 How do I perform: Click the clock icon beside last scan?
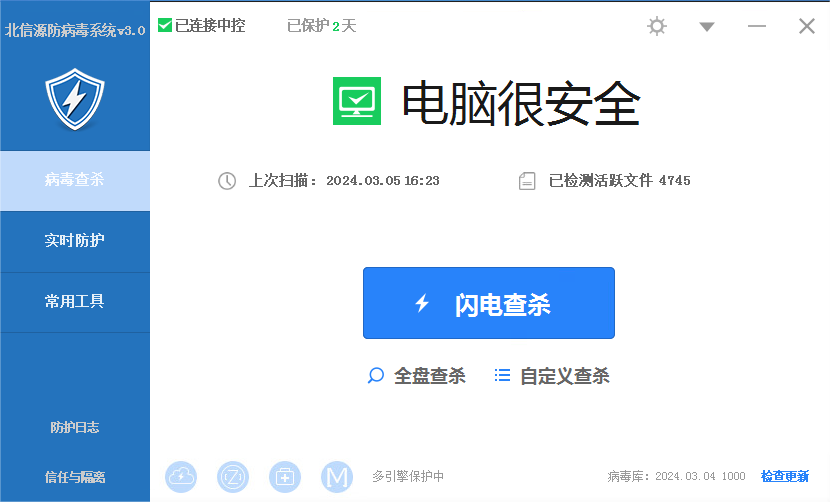pyautogui.click(x=227, y=181)
